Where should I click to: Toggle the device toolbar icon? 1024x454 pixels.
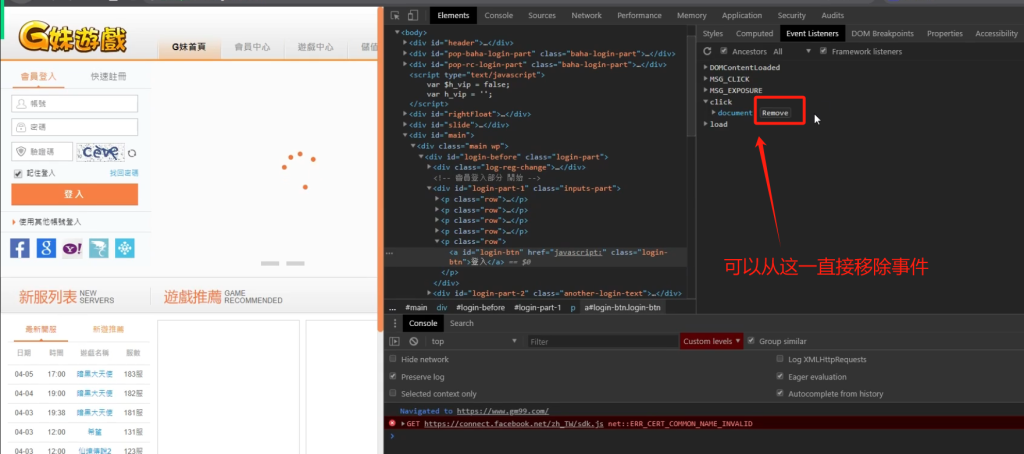[413, 16]
